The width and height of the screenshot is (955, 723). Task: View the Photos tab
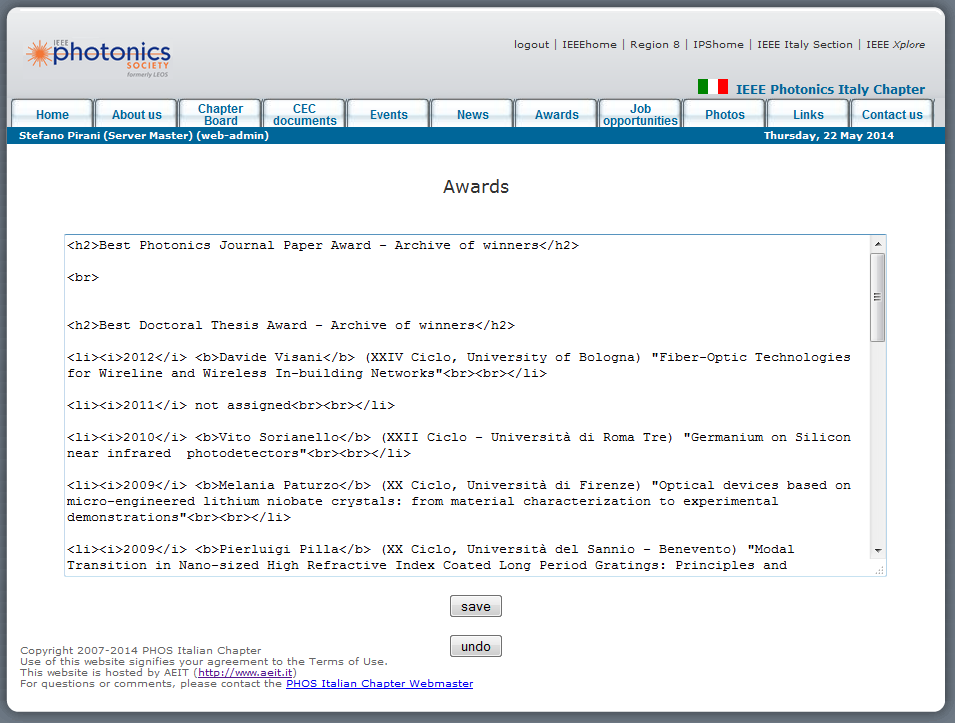(725, 115)
